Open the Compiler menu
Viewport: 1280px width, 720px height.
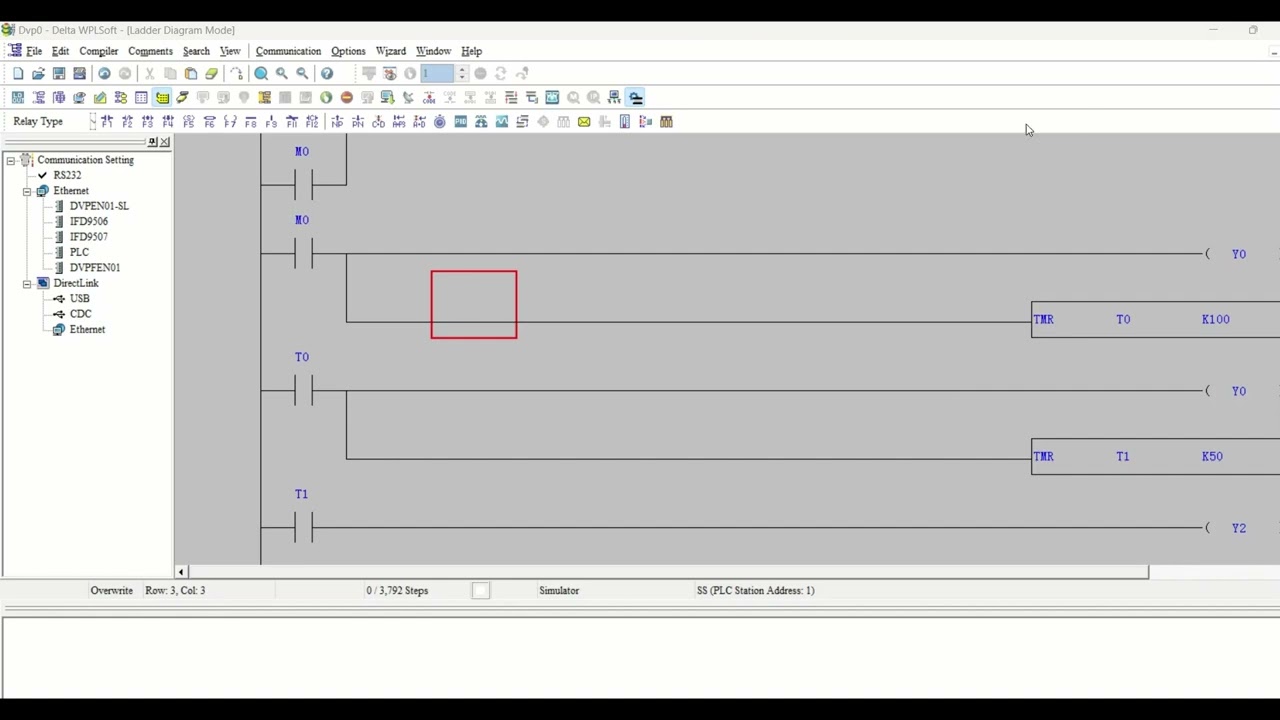(x=99, y=51)
